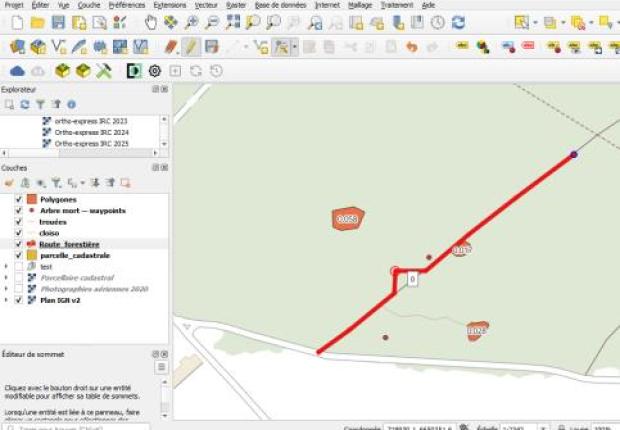Click the orange Undo arrow
The height and width of the screenshot is (430, 620).
pyautogui.click(x=412, y=47)
